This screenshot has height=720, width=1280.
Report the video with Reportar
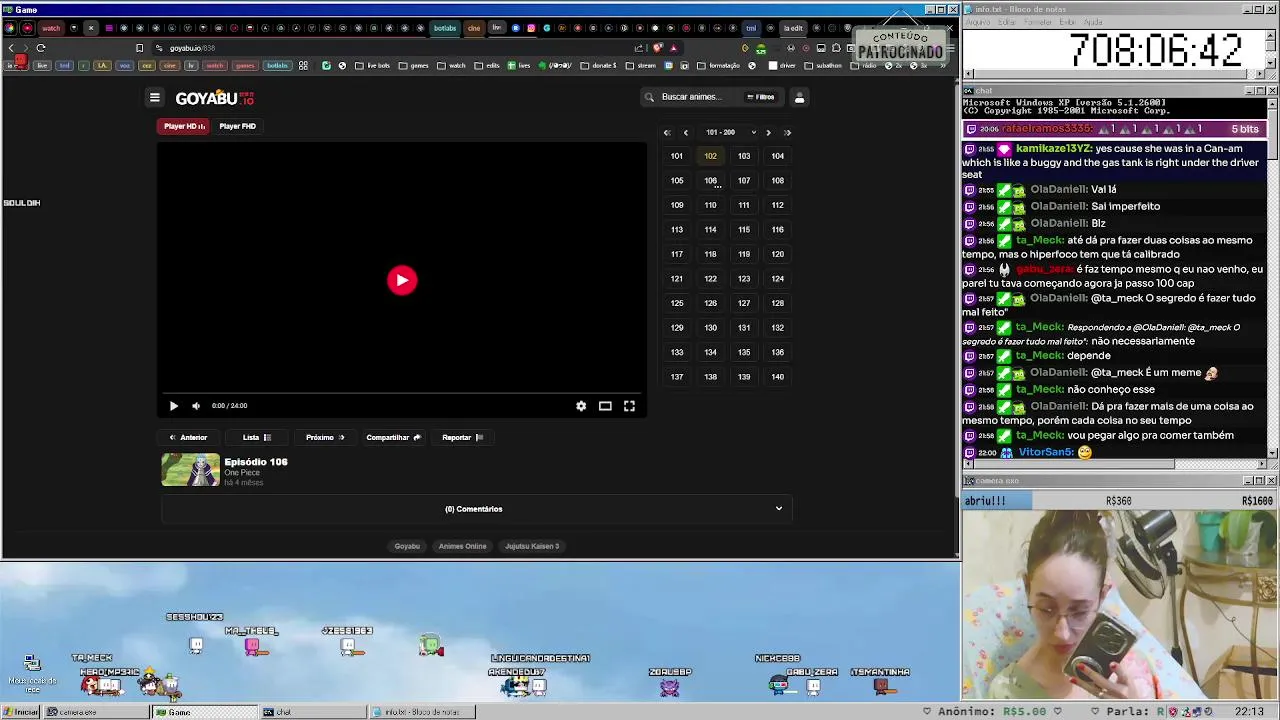[462, 437]
